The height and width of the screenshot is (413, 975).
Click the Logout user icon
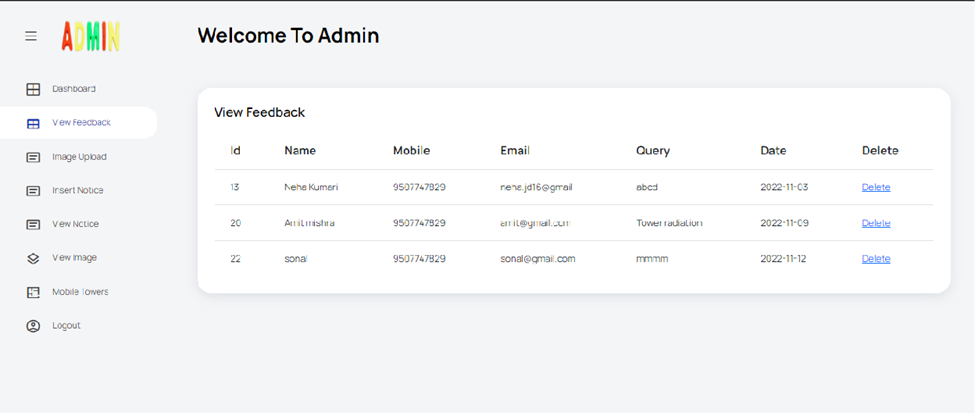(x=33, y=326)
